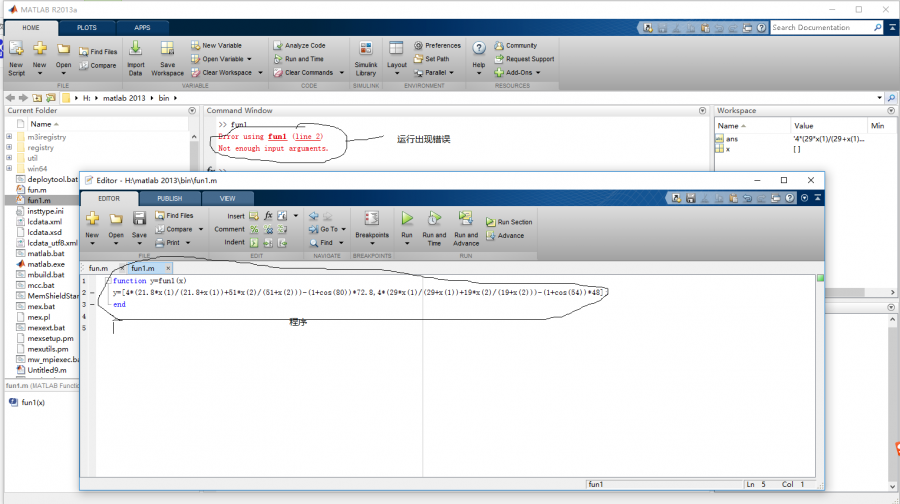Click Advance in Editor ribbon

pyautogui.click(x=505, y=235)
